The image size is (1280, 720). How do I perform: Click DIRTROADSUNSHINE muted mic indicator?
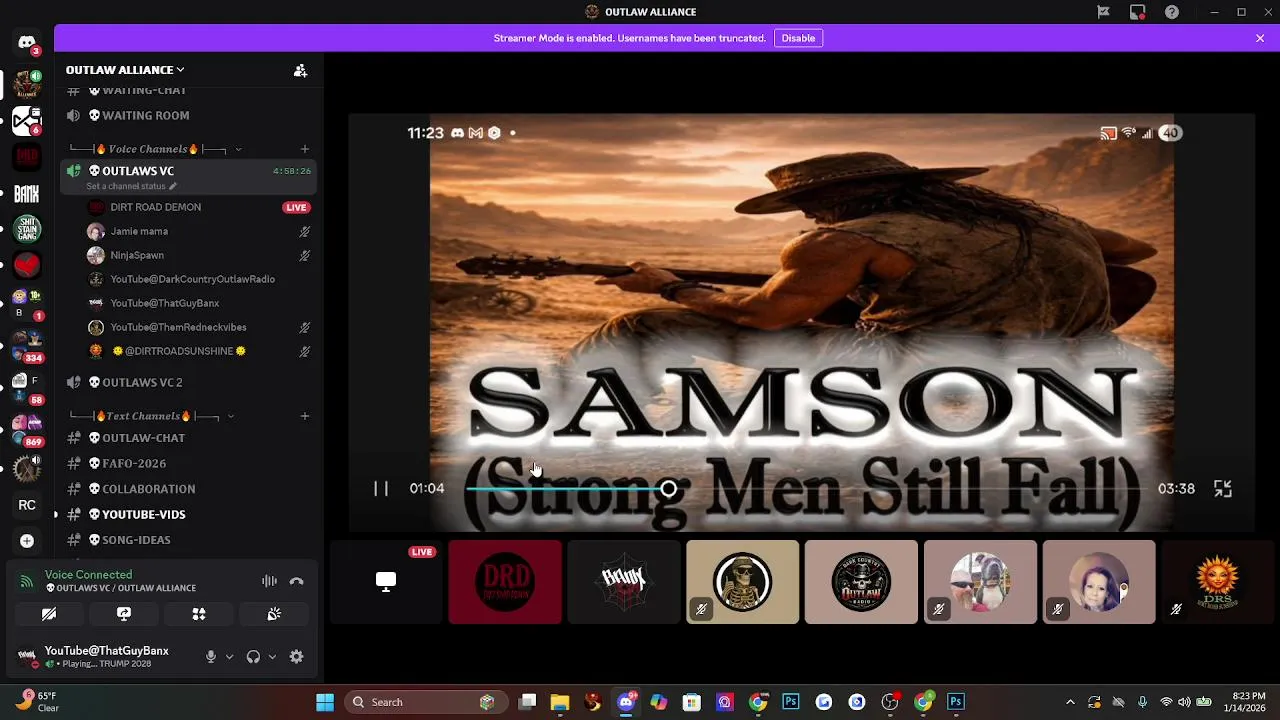coord(305,351)
